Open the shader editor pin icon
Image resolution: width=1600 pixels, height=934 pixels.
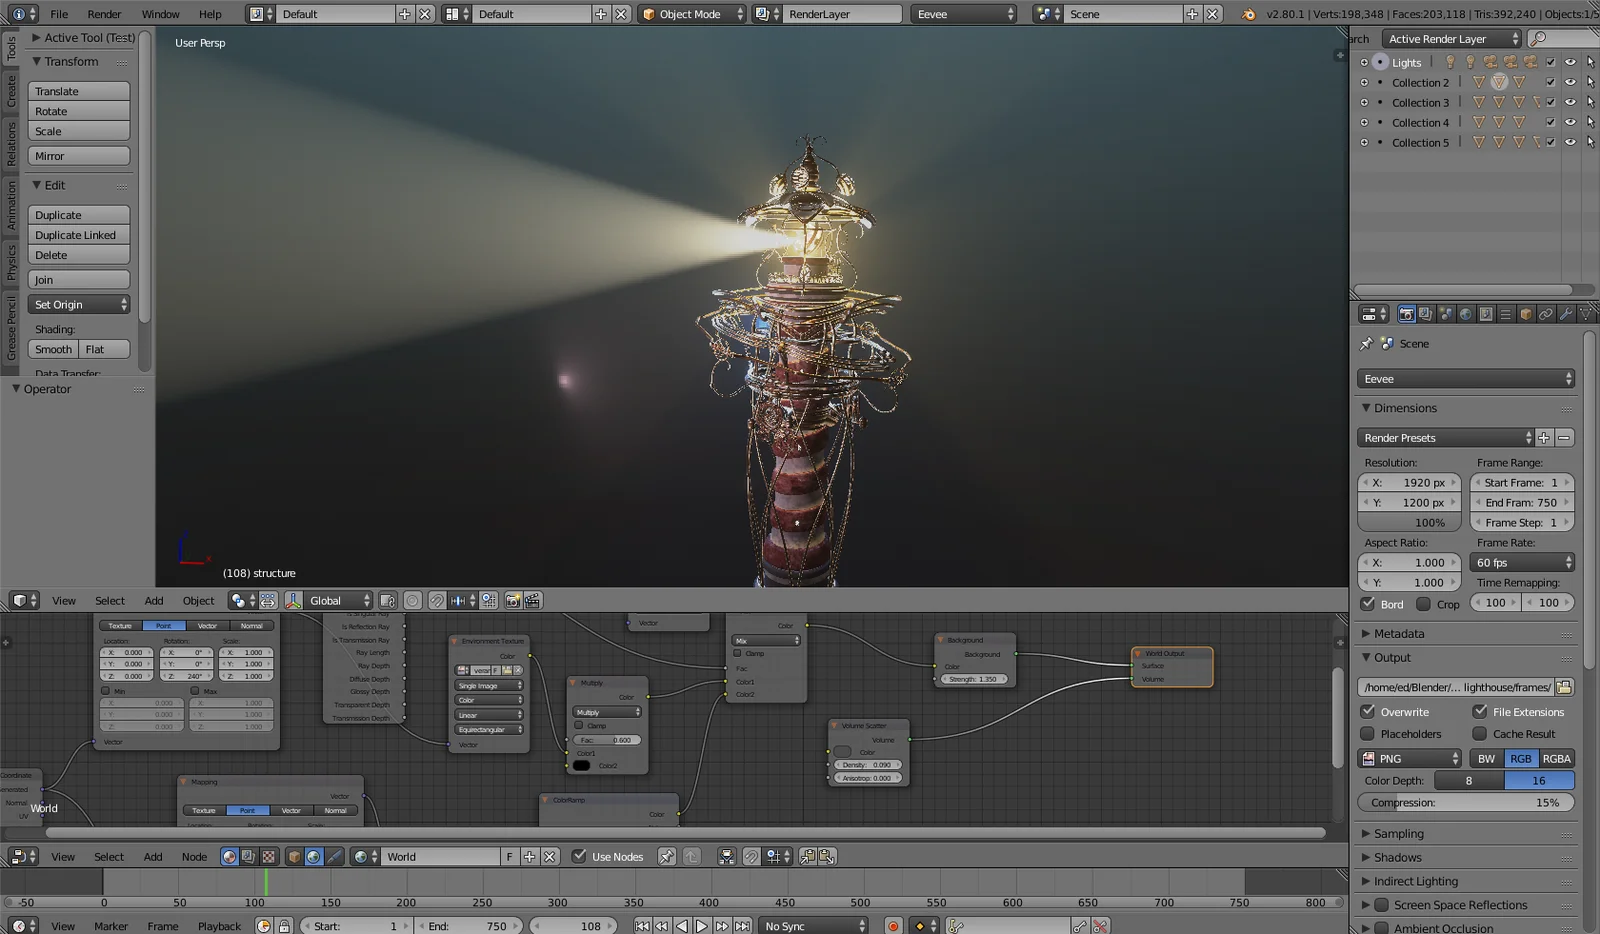click(x=667, y=856)
